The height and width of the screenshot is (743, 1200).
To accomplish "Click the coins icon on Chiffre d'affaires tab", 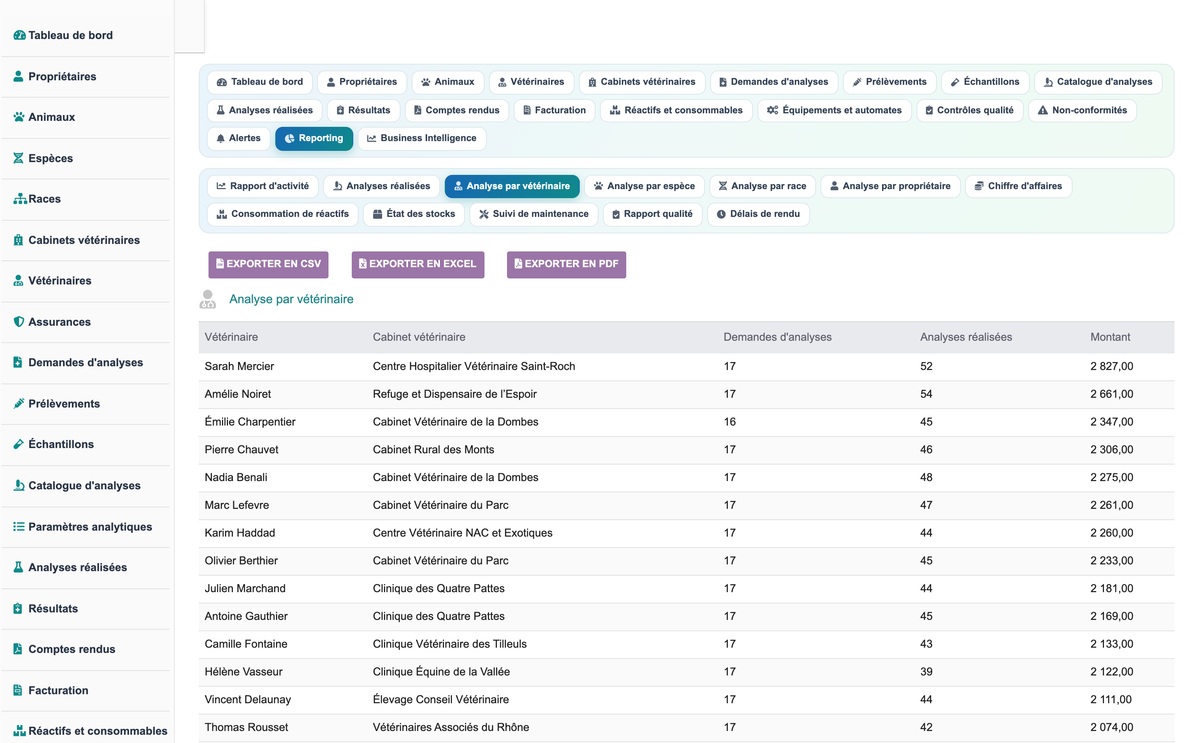I will click(979, 186).
